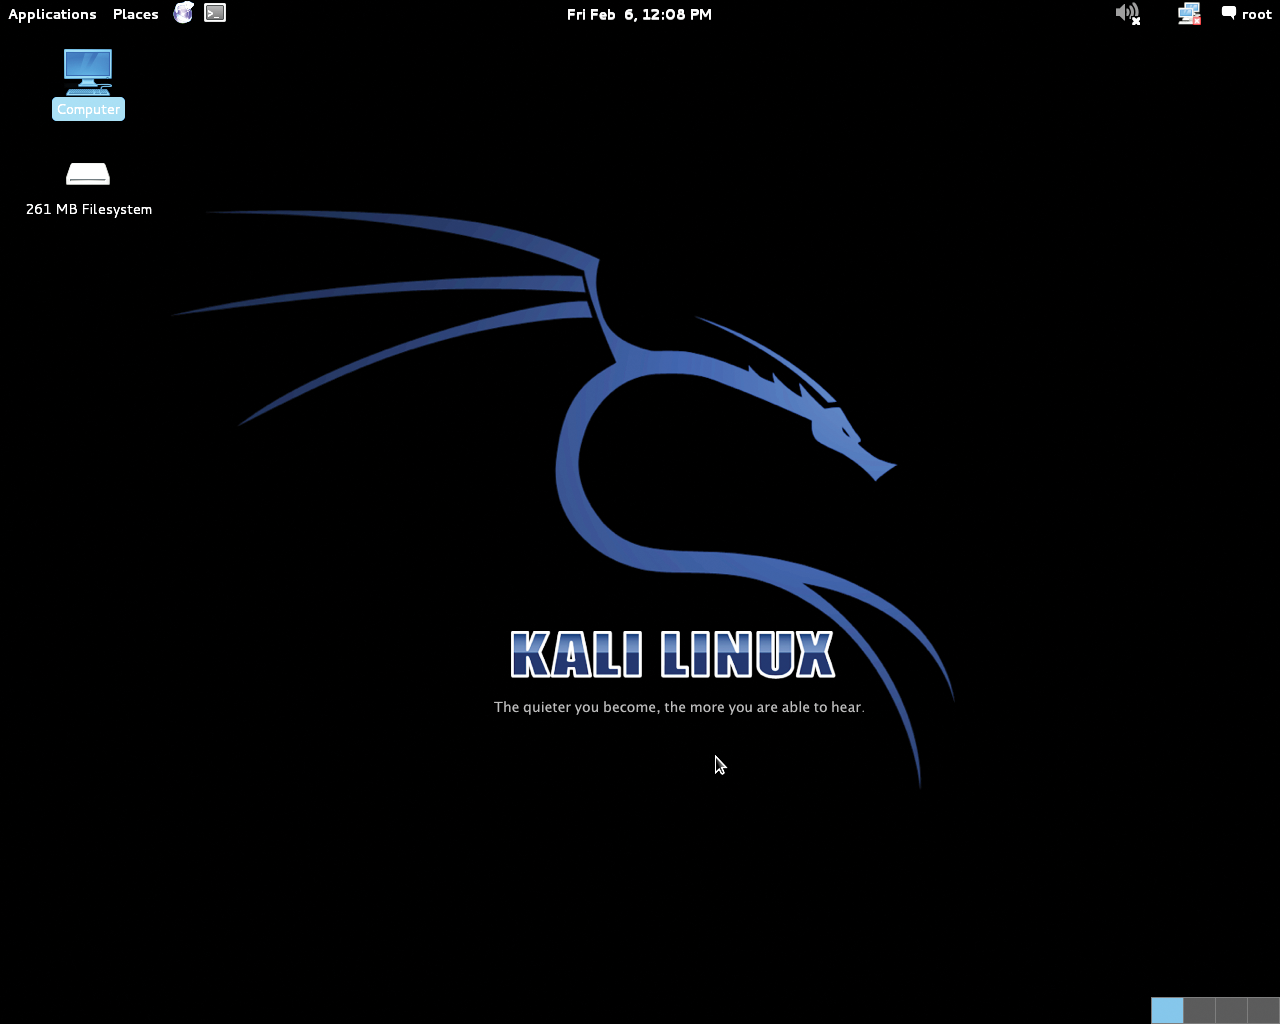
Task: Select the highlighted Computer icon label
Action: point(88,108)
